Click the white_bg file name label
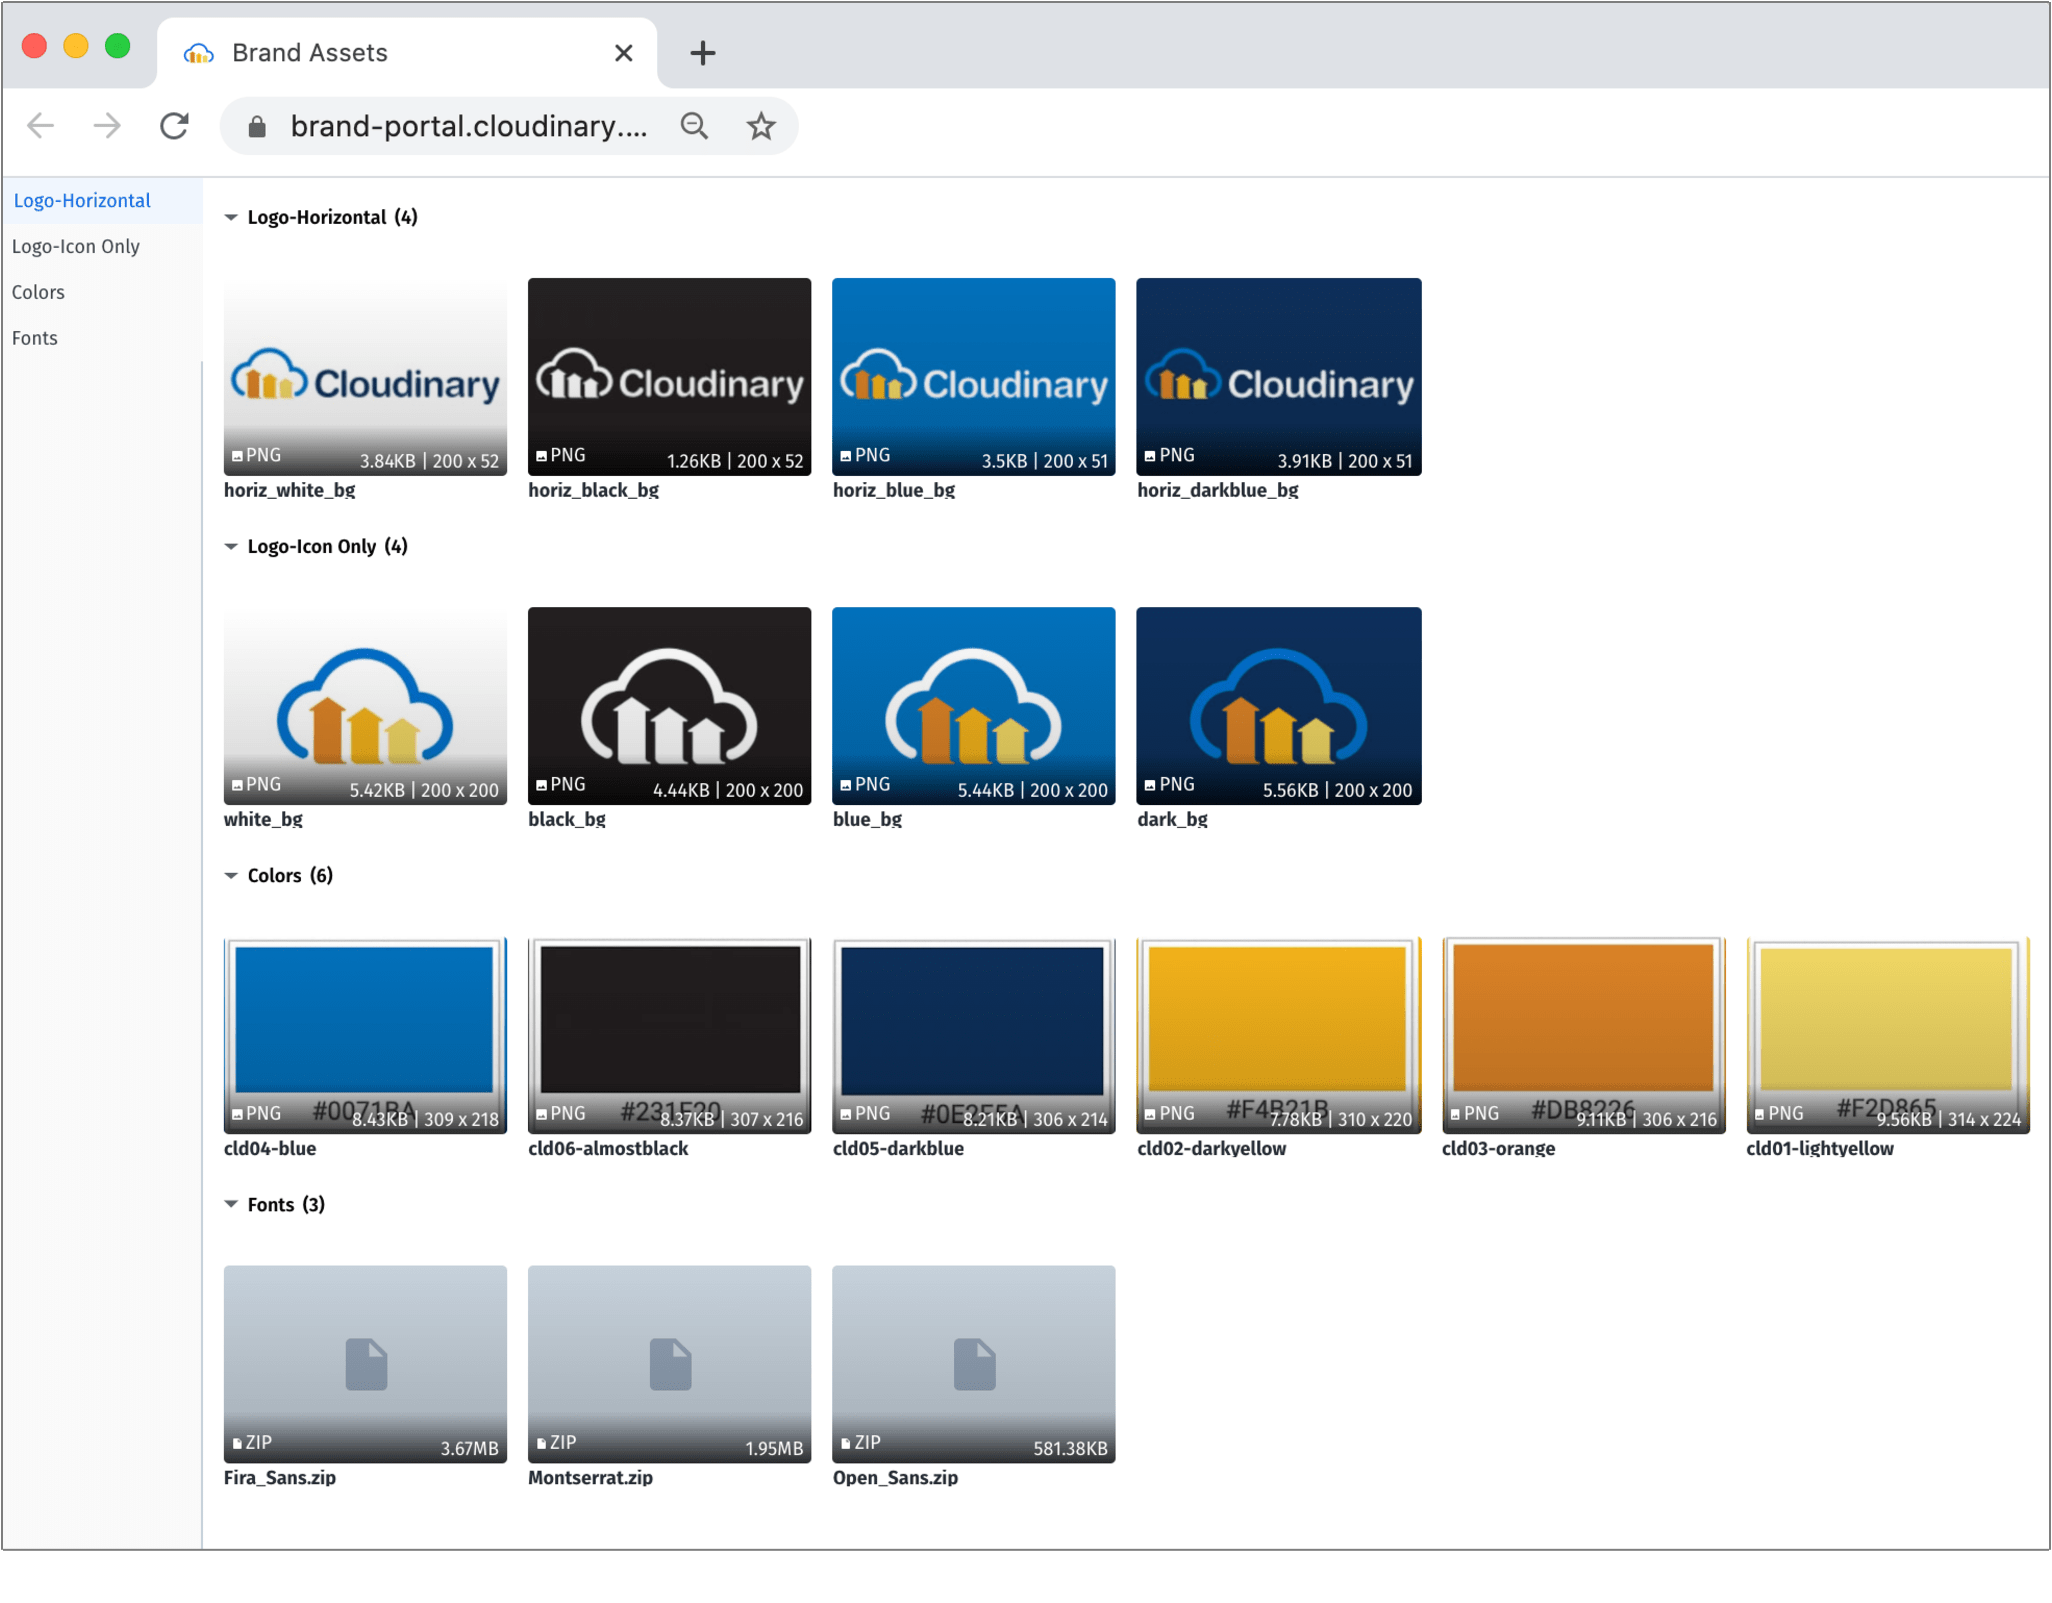 click(263, 819)
